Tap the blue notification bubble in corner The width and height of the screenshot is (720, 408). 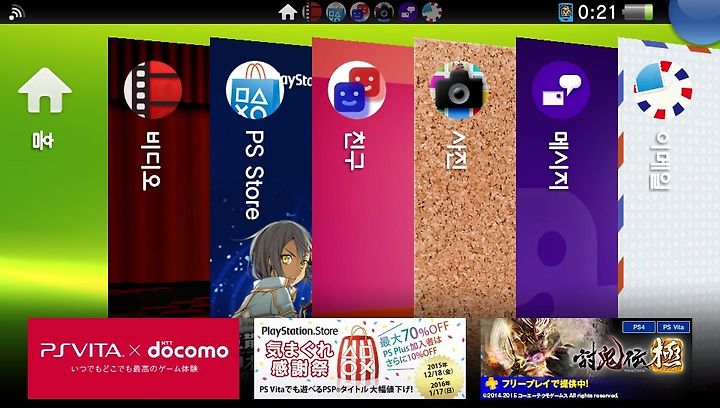click(696, 18)
